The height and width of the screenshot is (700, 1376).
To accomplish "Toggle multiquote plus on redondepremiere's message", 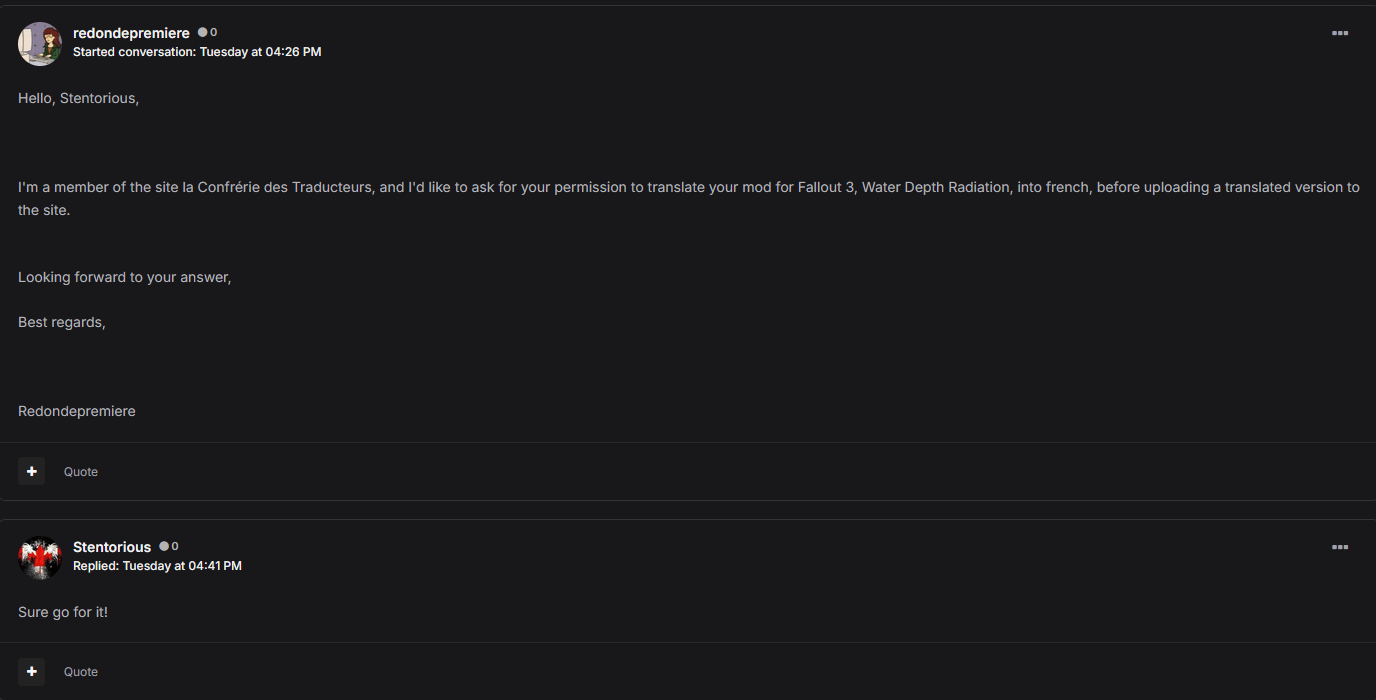I will tap(32, 471).
